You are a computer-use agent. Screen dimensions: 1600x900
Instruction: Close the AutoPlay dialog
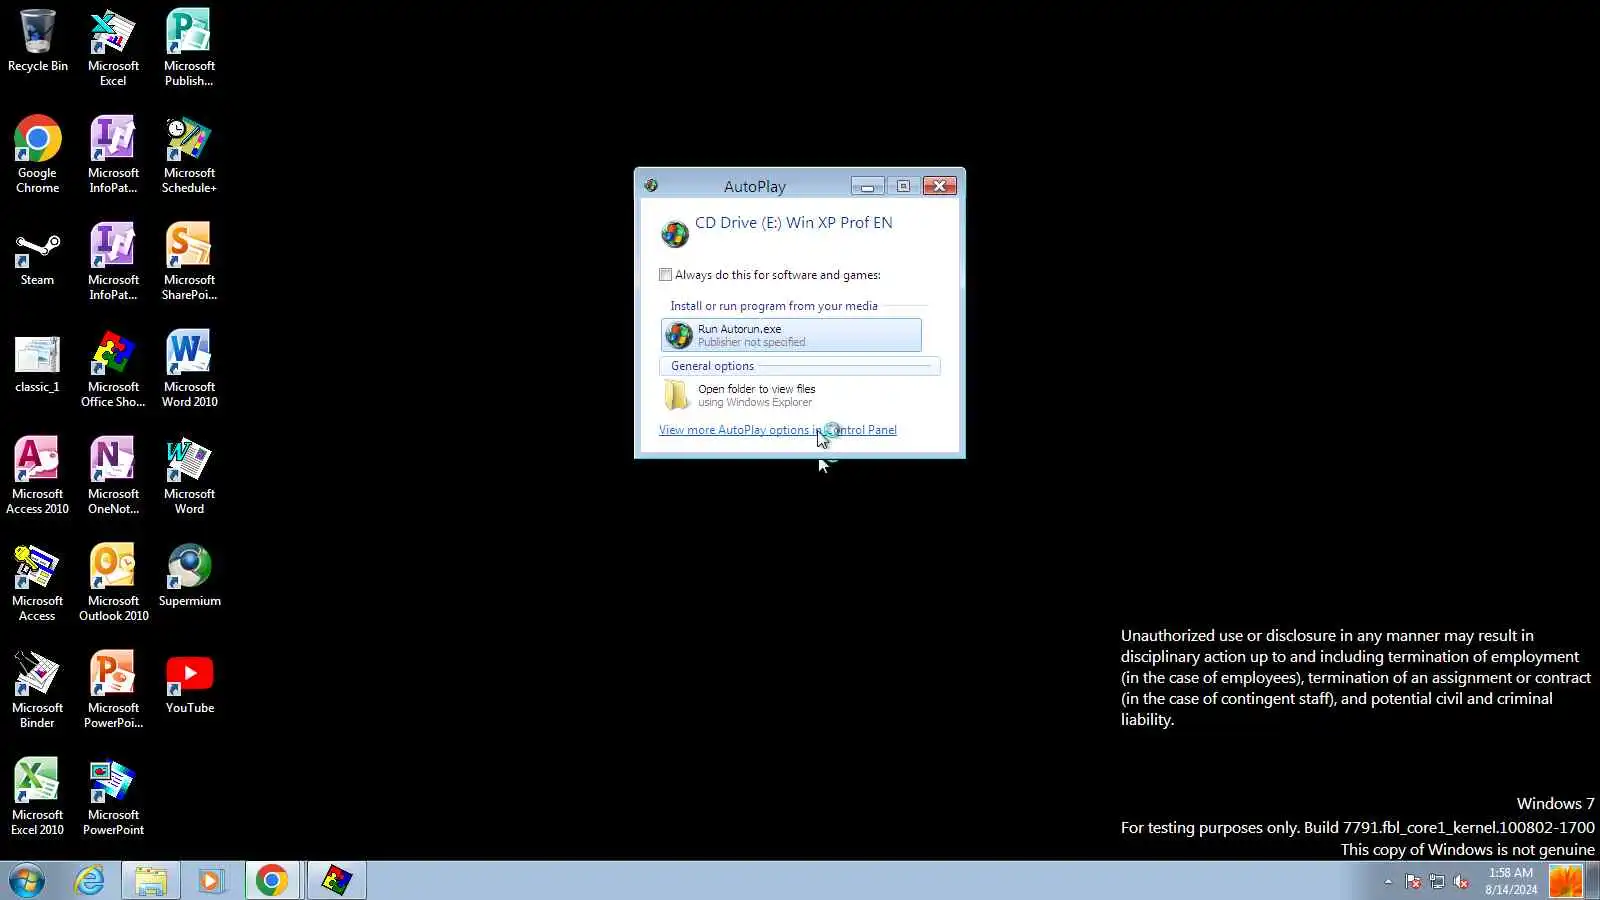pos(940,186)
